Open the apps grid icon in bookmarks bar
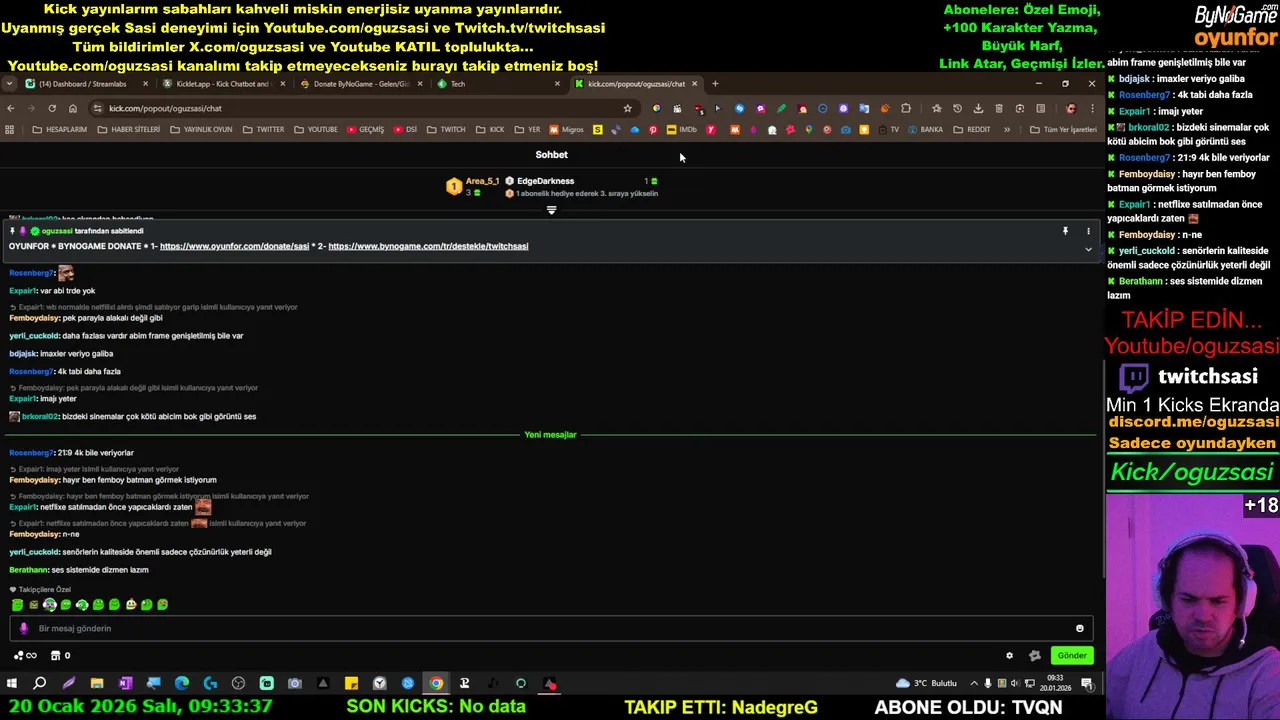Image resolution: width=1280 pixels, height=720 pixels. click(10, 130)
